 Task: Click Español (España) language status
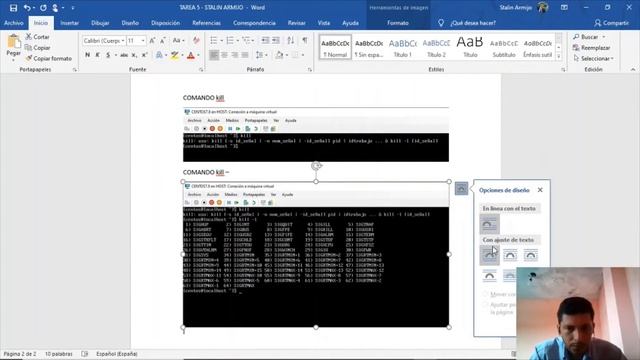(117, 354)
